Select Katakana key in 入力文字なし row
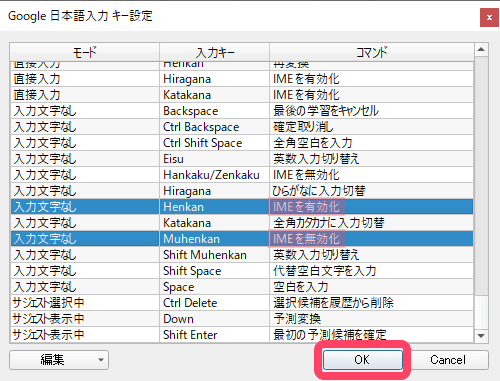500x381 pixels. 214,223
